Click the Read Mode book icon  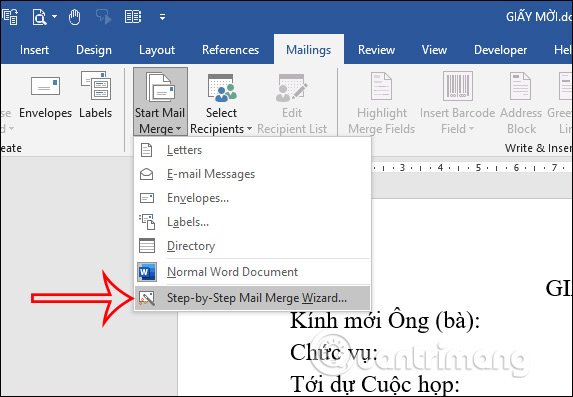133,17
